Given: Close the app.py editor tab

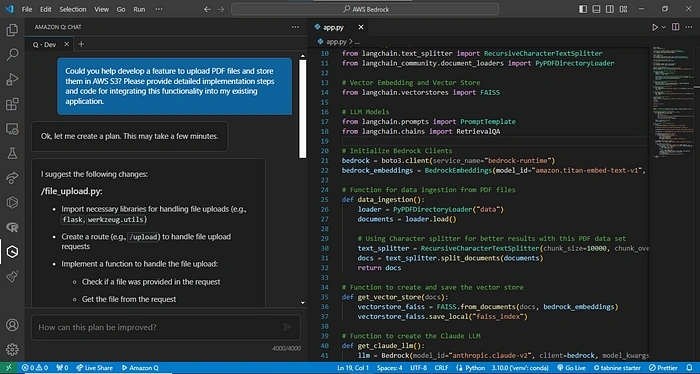Looking at the screenshot, I should [361, 27].
